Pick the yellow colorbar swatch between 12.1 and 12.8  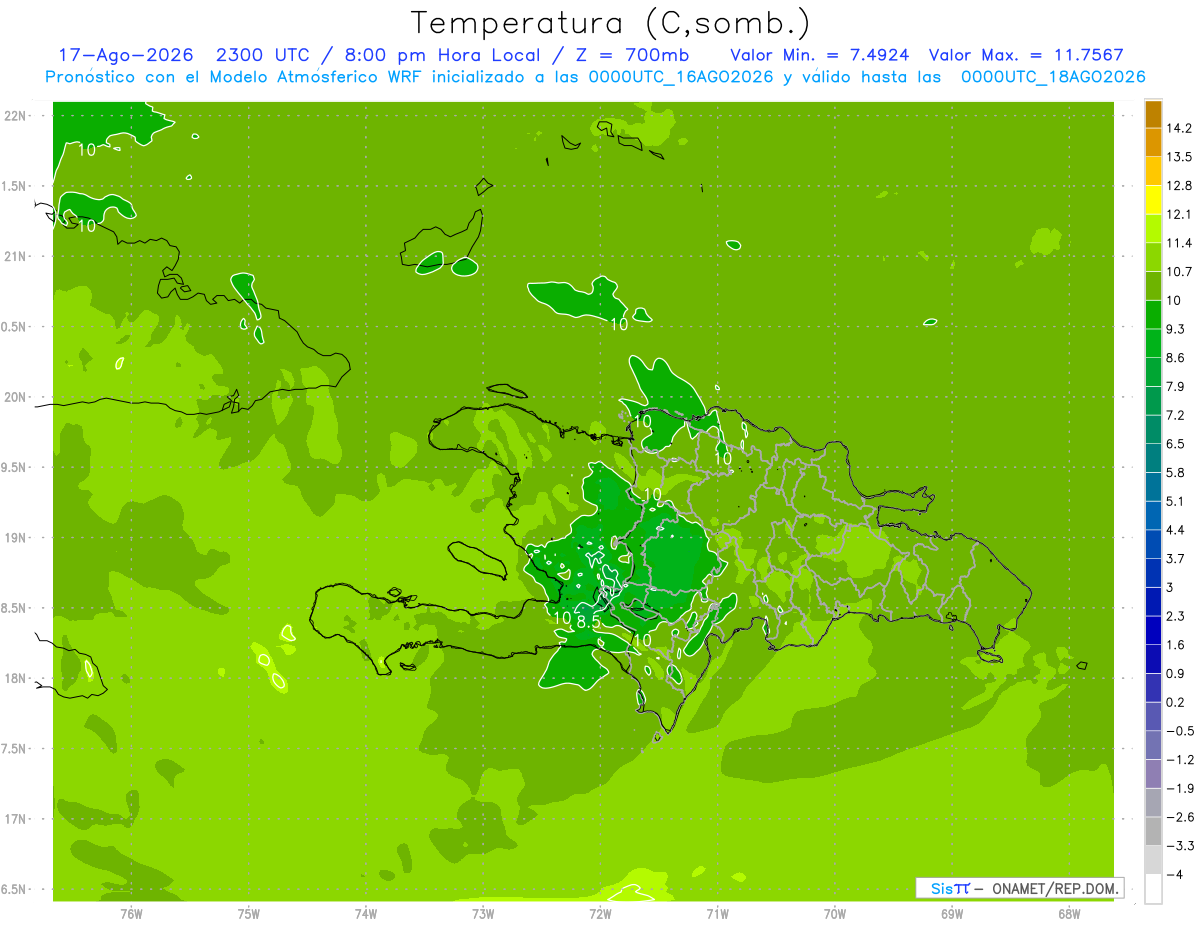1153,200
